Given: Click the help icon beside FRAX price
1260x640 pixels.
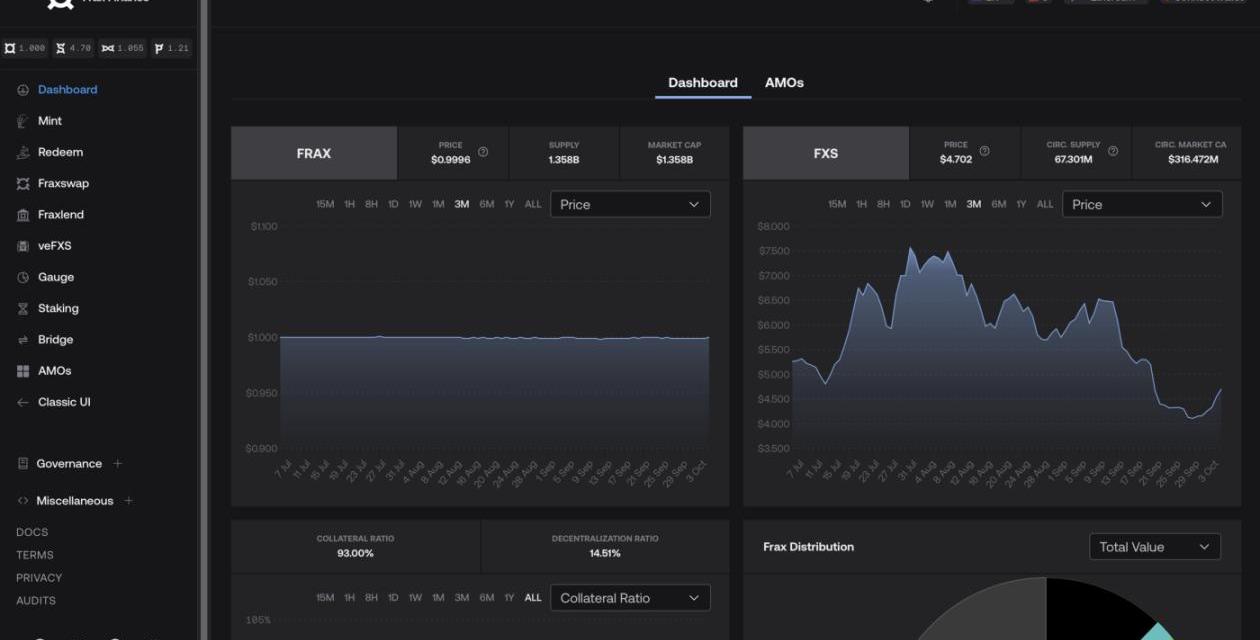Looking at the screenshot, I should pos(483,152).
